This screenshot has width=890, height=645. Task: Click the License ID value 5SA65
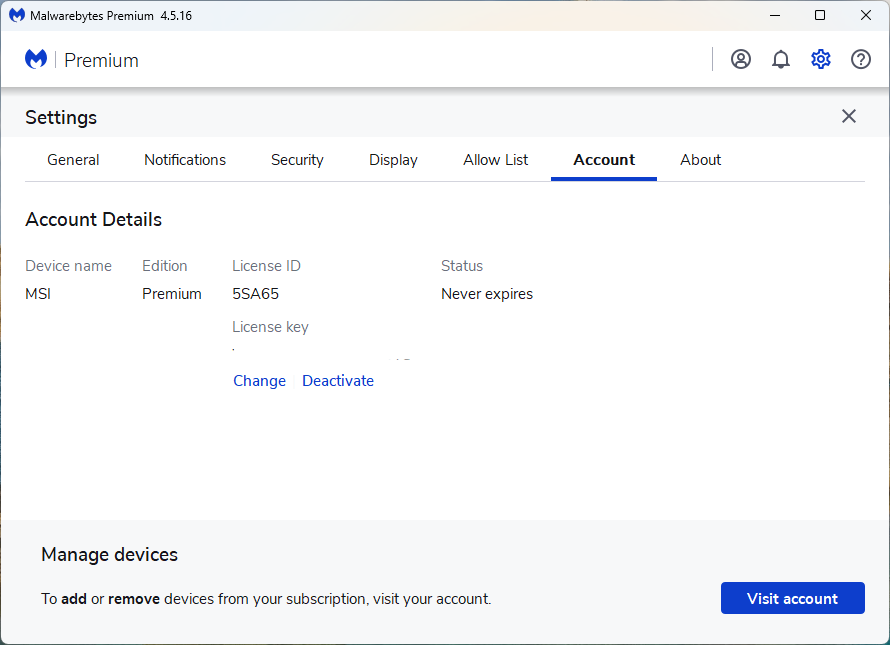point(255,294)
